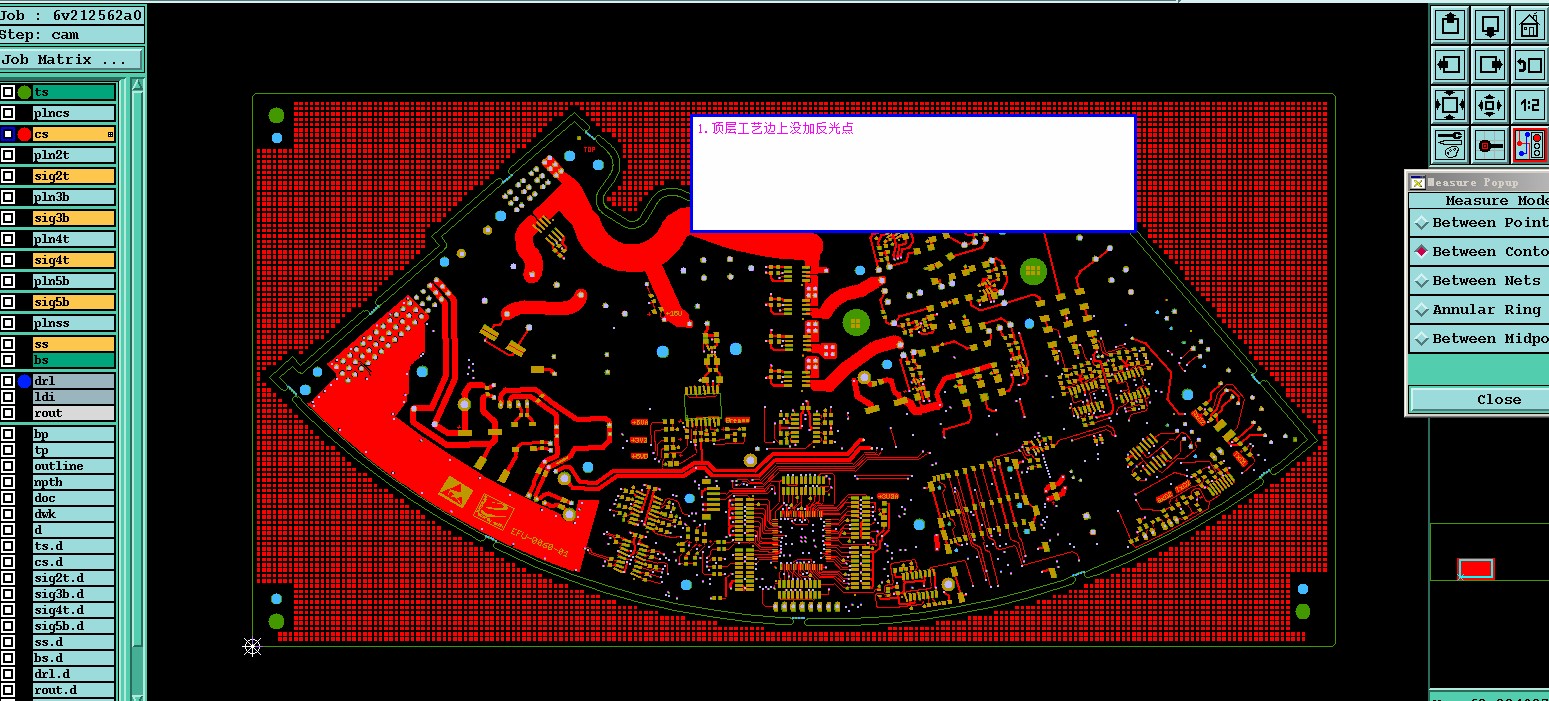Select the plnss layer row

point(73,323)
